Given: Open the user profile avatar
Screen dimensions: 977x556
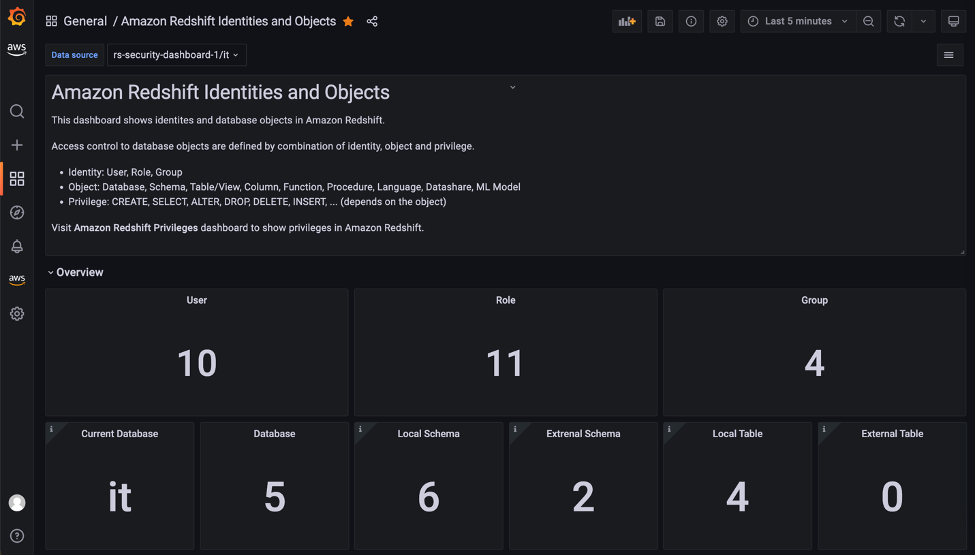Looking at the screenshot, I should point(17,503).
